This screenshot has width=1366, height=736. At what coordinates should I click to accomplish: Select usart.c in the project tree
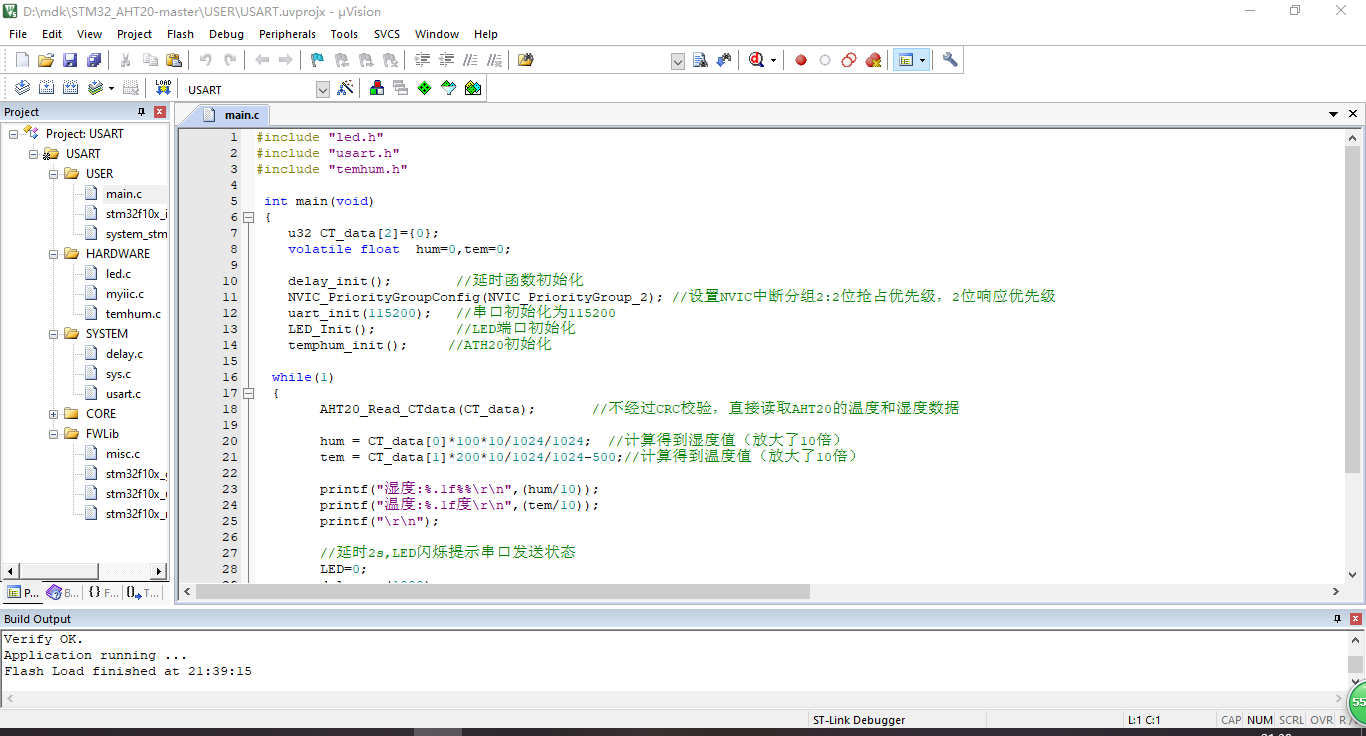pyautogui.click(x=123, y=393)
